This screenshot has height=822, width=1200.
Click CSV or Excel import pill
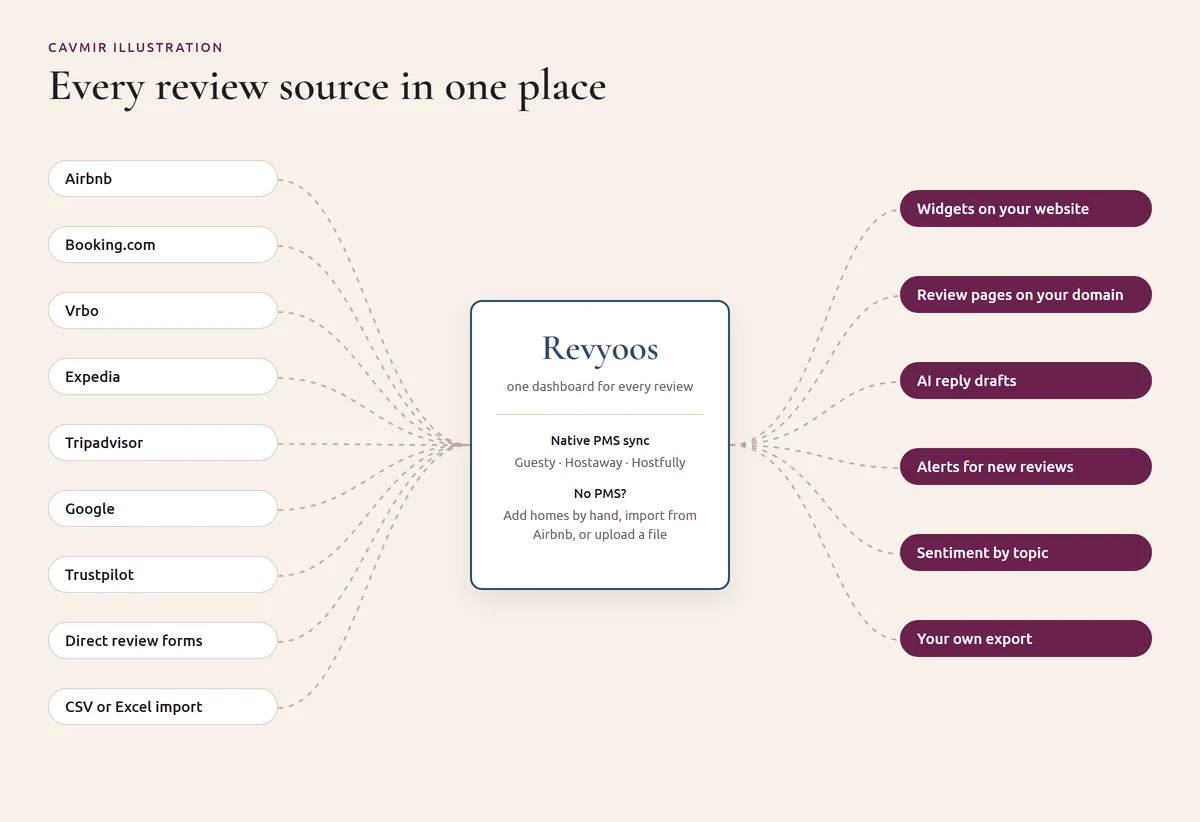163,707
